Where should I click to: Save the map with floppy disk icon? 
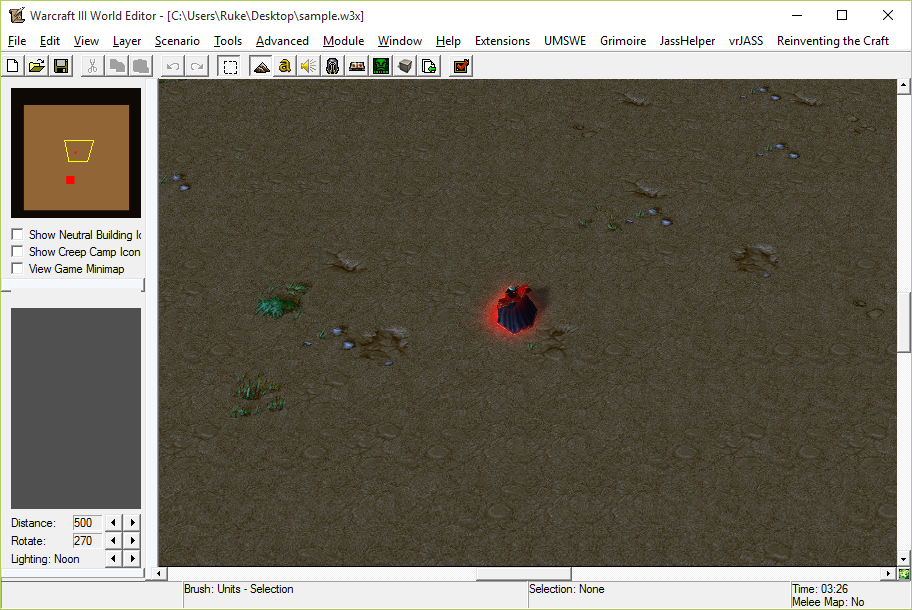pyautogui.click(x=61, y=66)
